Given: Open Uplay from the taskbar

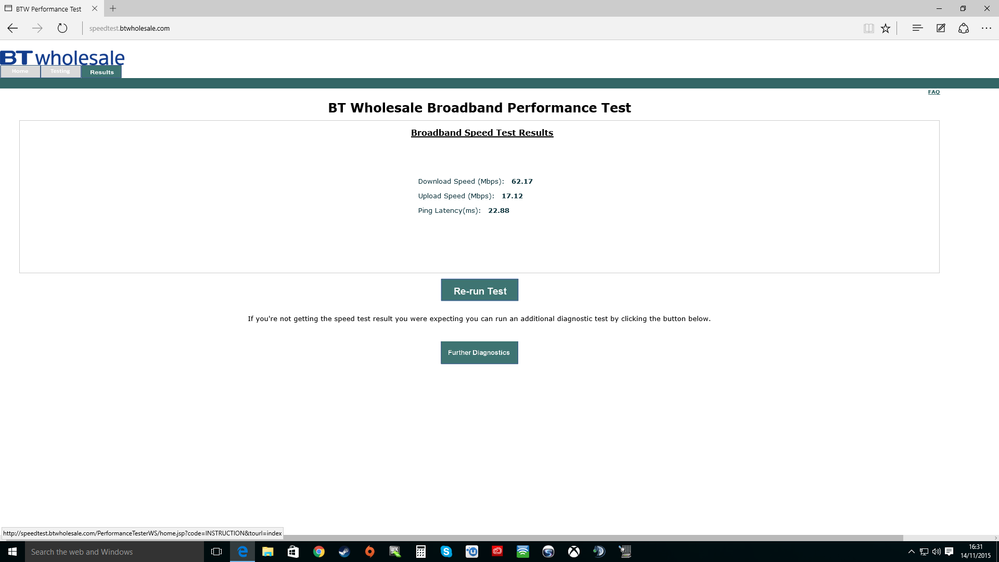Looking at the screenshot, I should pyautogui.click(x=471, y=552).
